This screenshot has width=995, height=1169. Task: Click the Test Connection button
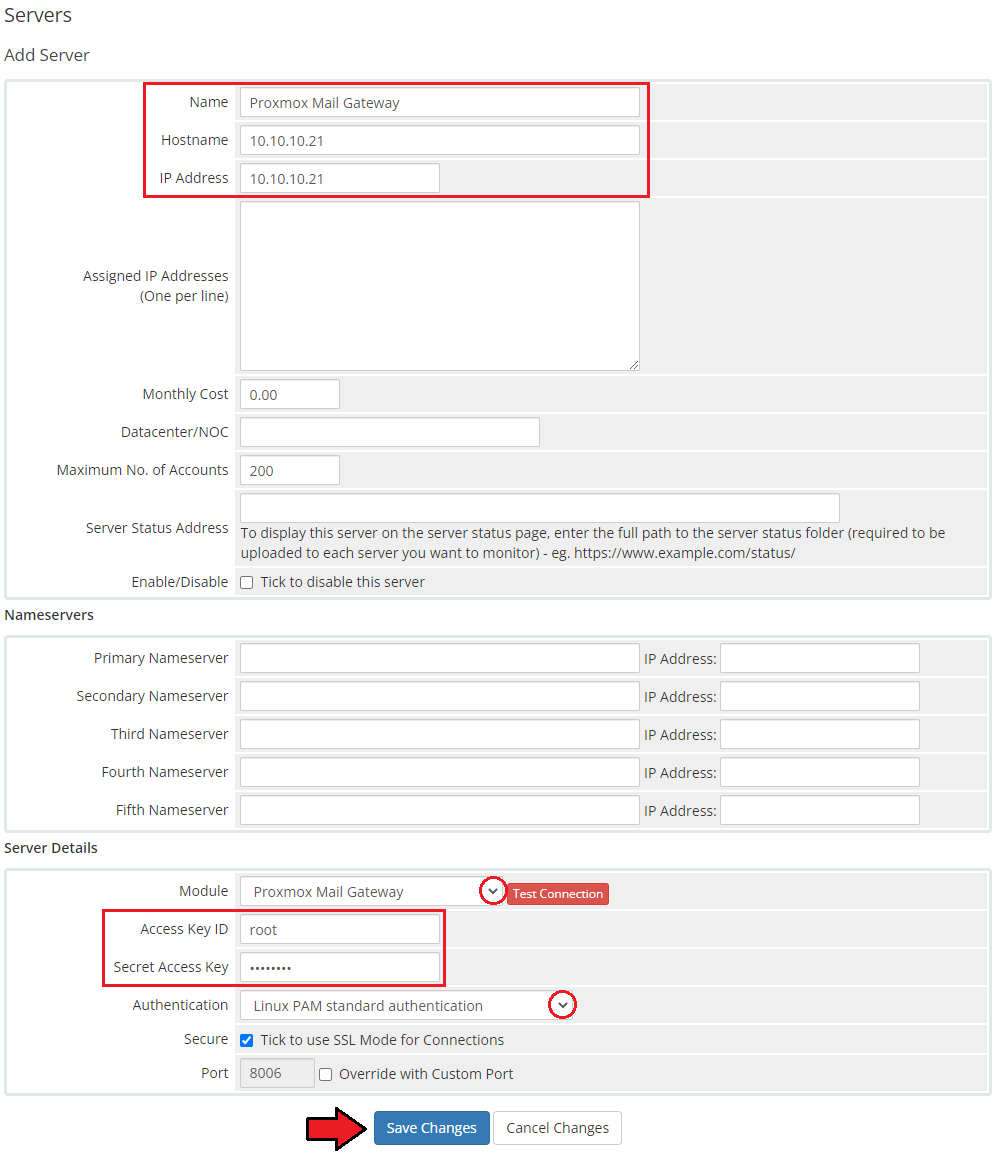pyautogui.click(x=557, y=894)
